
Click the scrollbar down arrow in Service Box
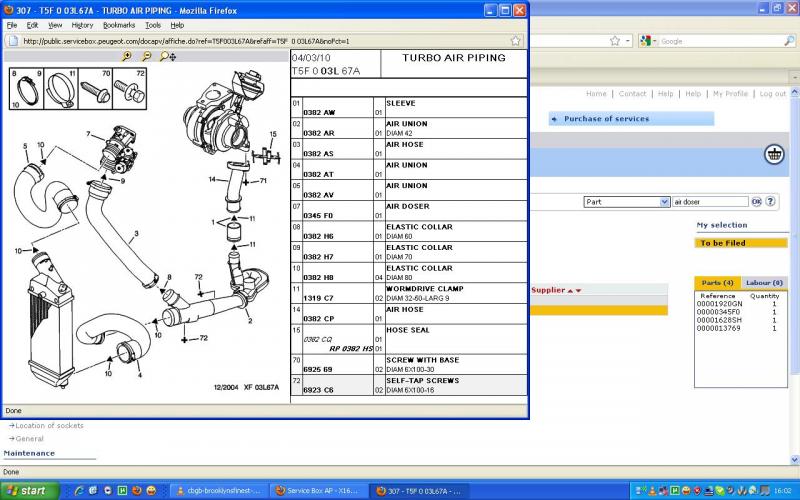pos(794,460)
